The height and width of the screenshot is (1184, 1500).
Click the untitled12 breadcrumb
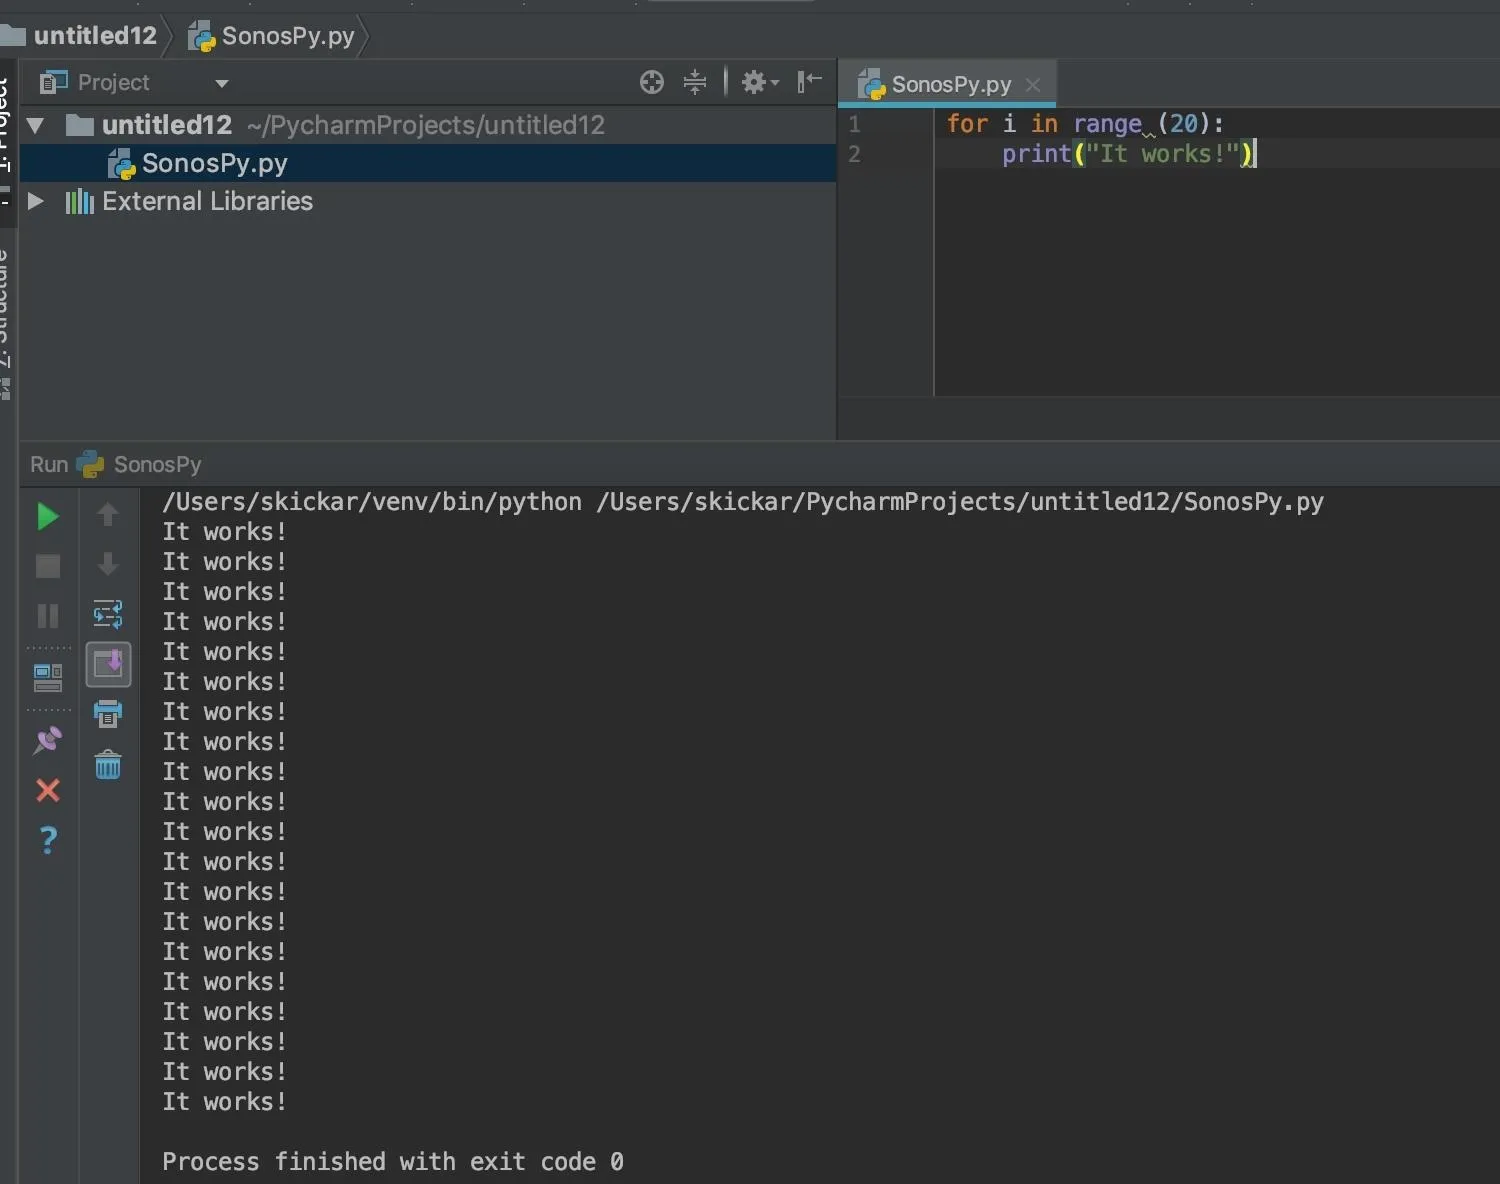click(x=95, y=36)
